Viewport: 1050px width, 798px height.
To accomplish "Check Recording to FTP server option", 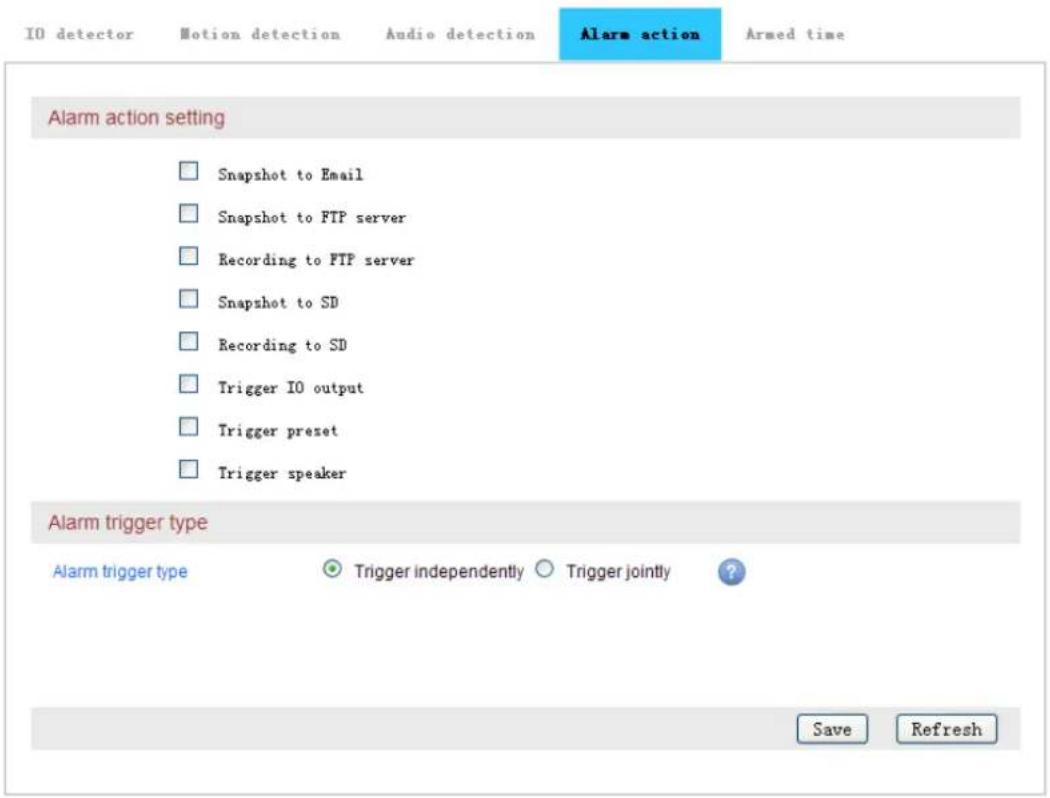I will pos(189,256).
